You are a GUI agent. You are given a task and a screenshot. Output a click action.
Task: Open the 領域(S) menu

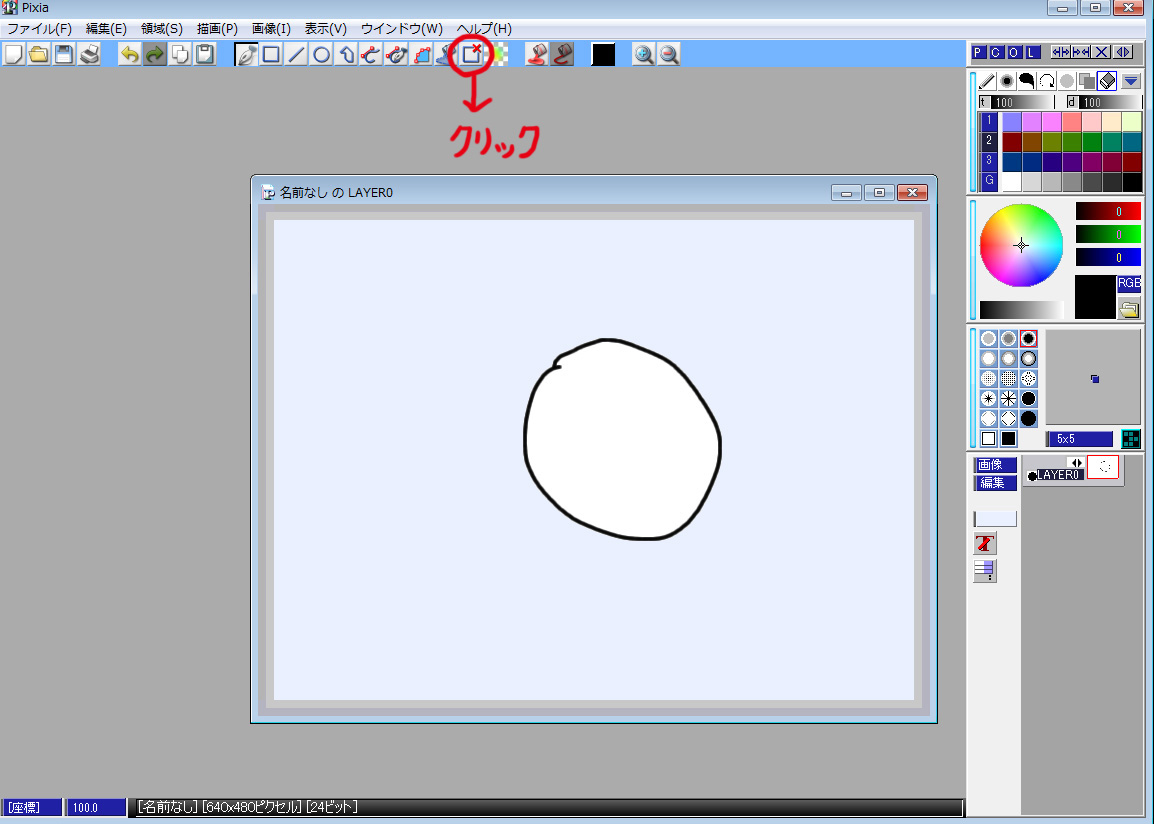coord(162,29)
